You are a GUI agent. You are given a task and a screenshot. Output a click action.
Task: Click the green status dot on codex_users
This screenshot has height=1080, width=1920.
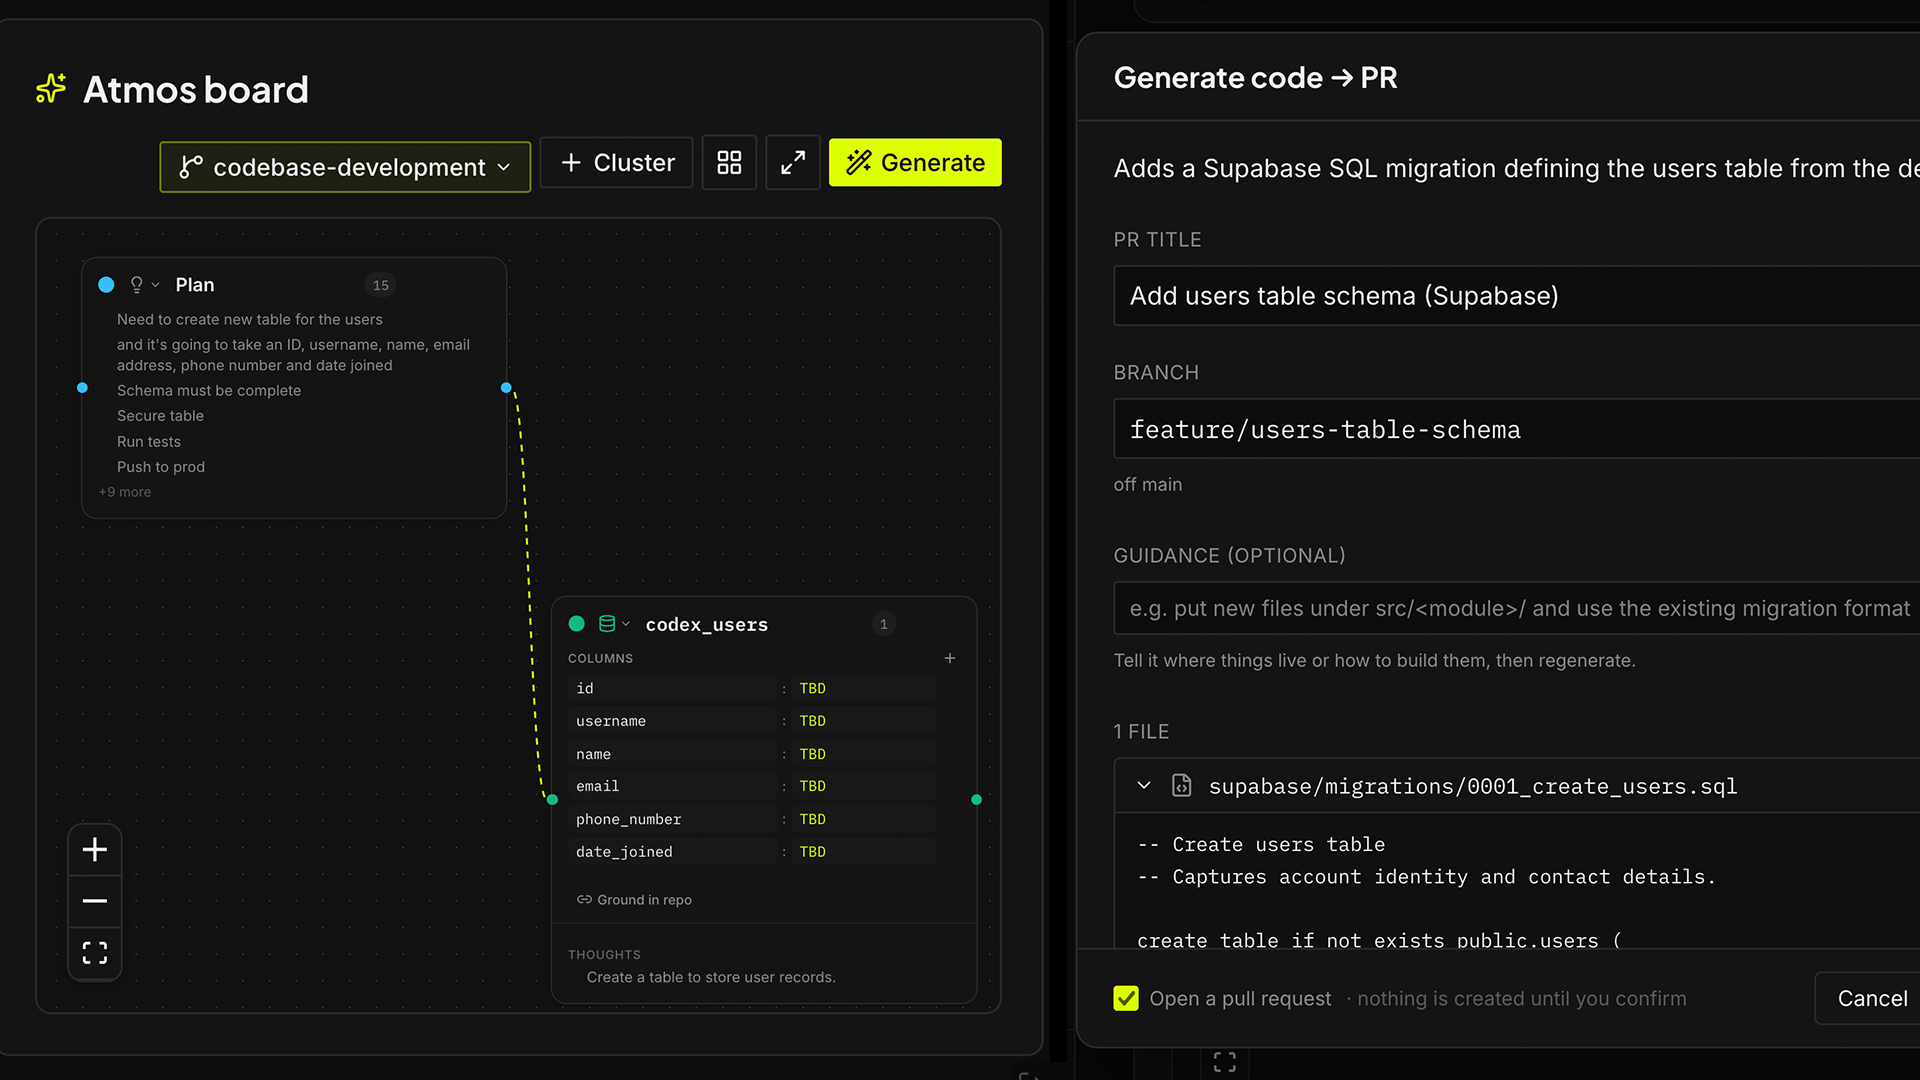(x=577, y=624)
